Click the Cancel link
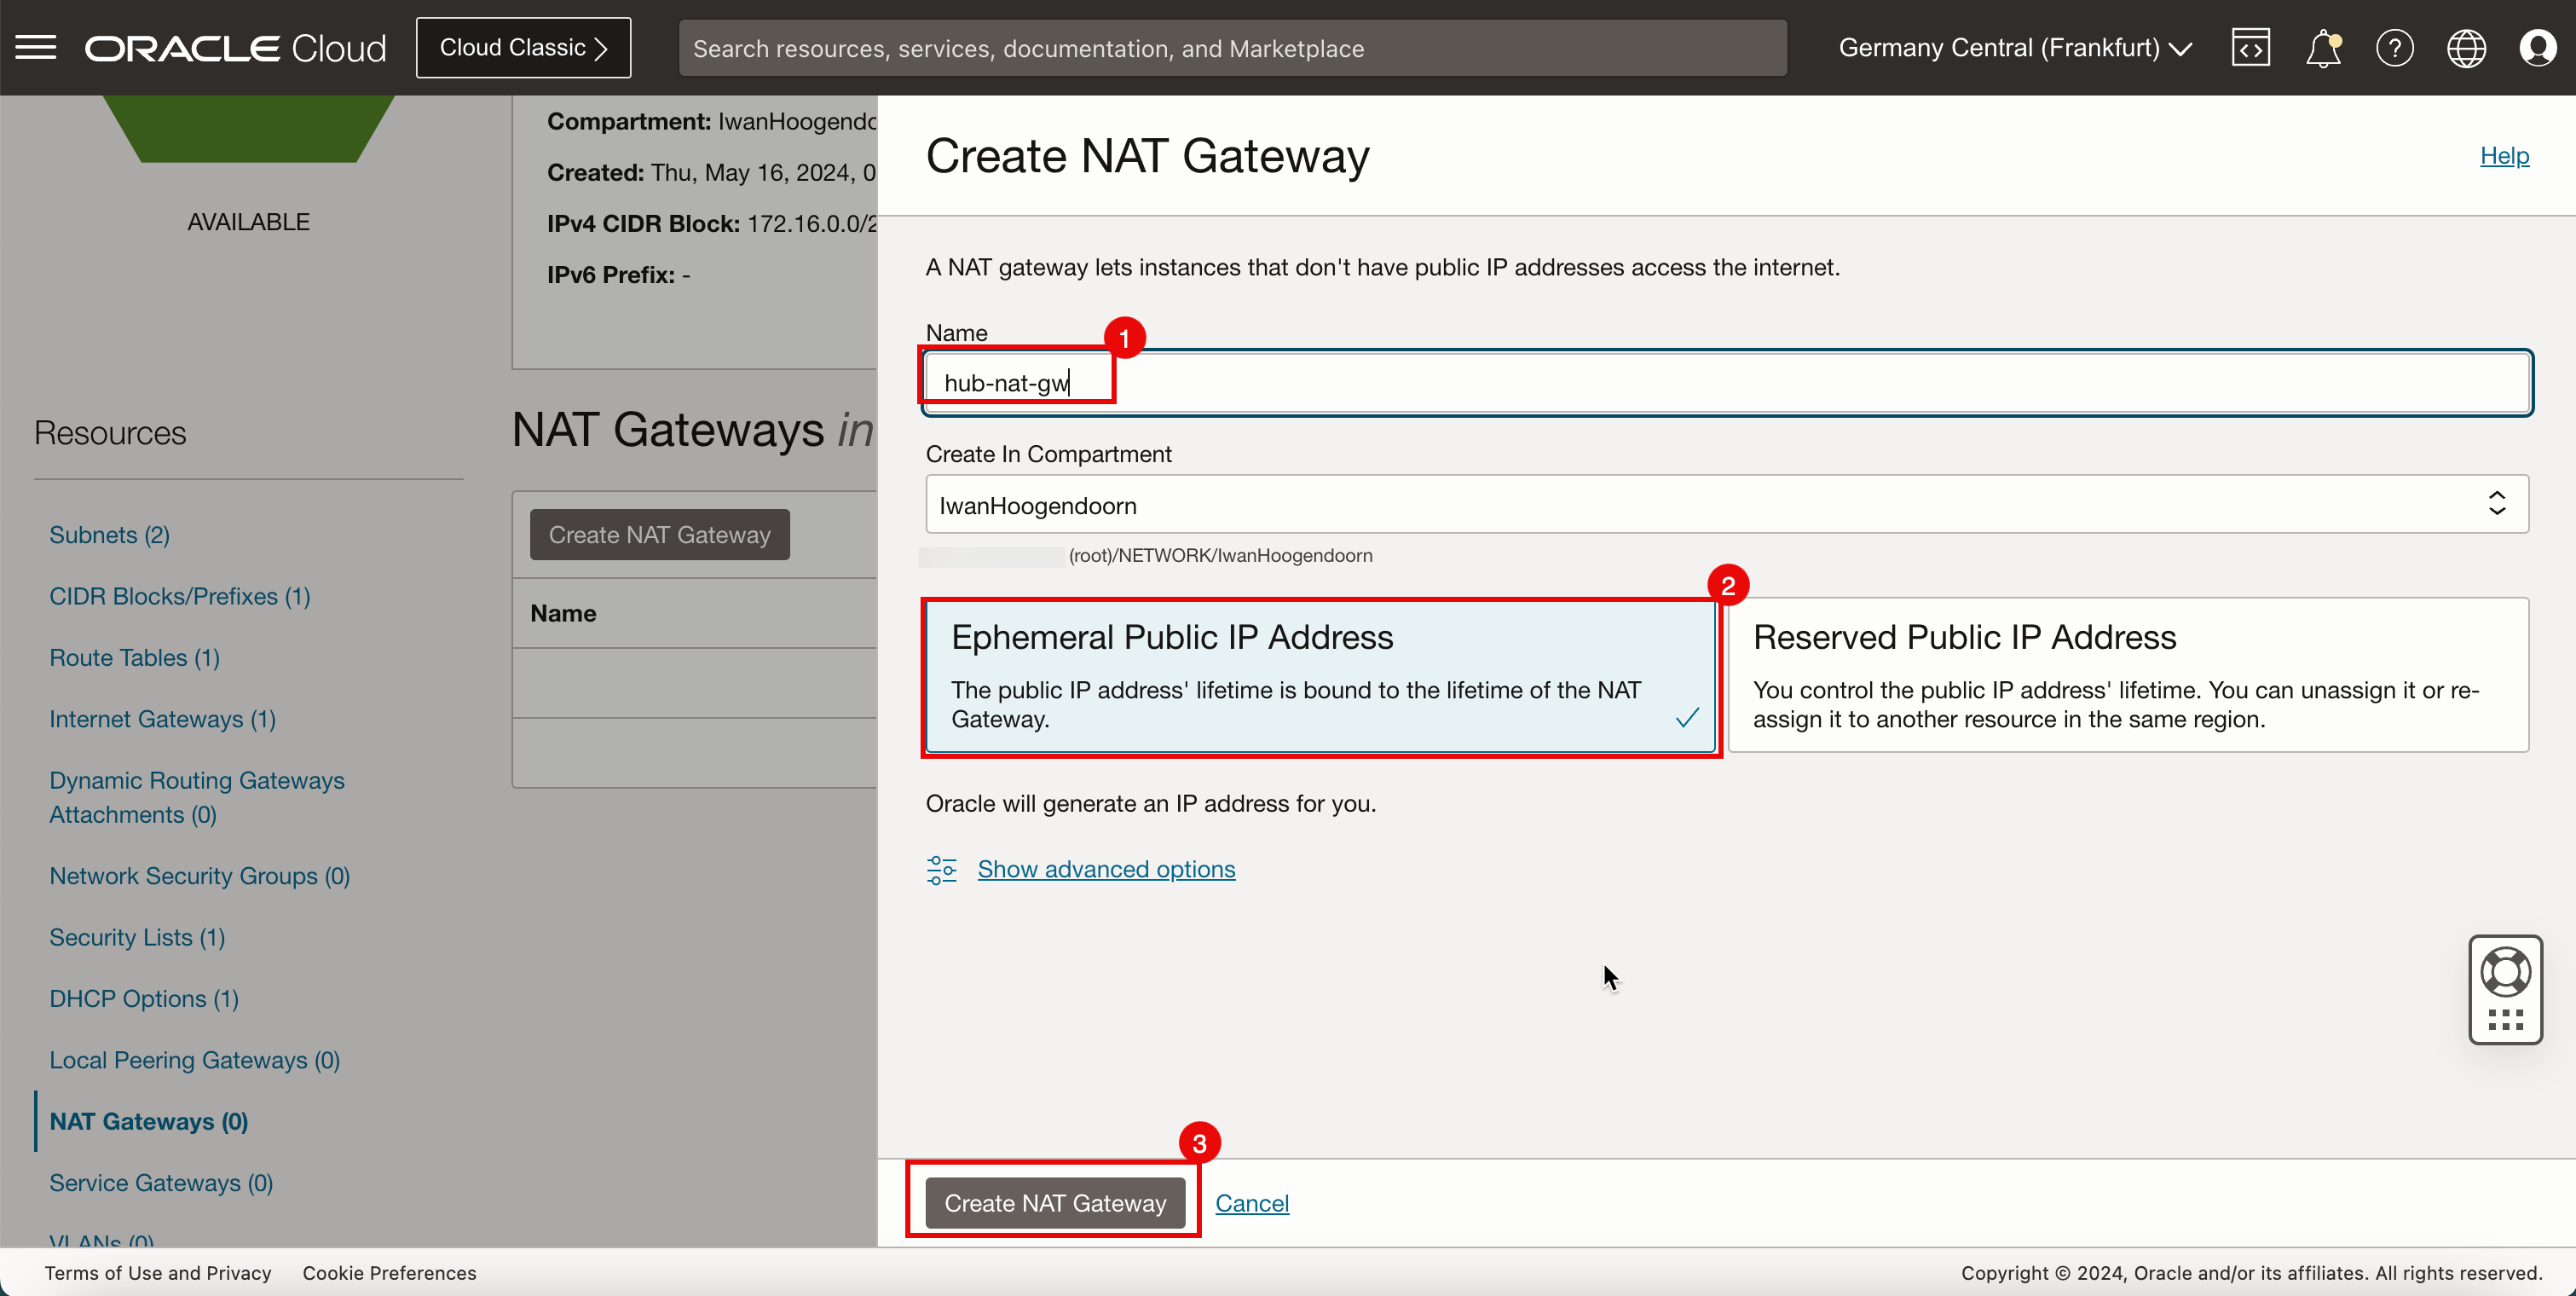This screenshot has height=1296, width=2576. pyautogui.click(x=1252, y=1201)
